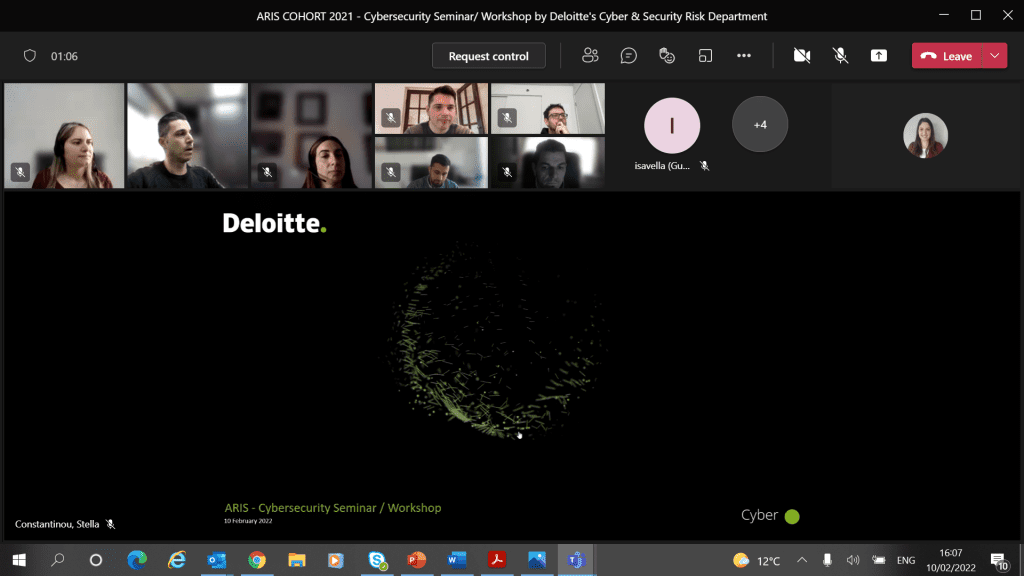Open the More actions ellipsis
Image resolution: width=1024 pixels, height=576 pixels.
pos(744,56)
